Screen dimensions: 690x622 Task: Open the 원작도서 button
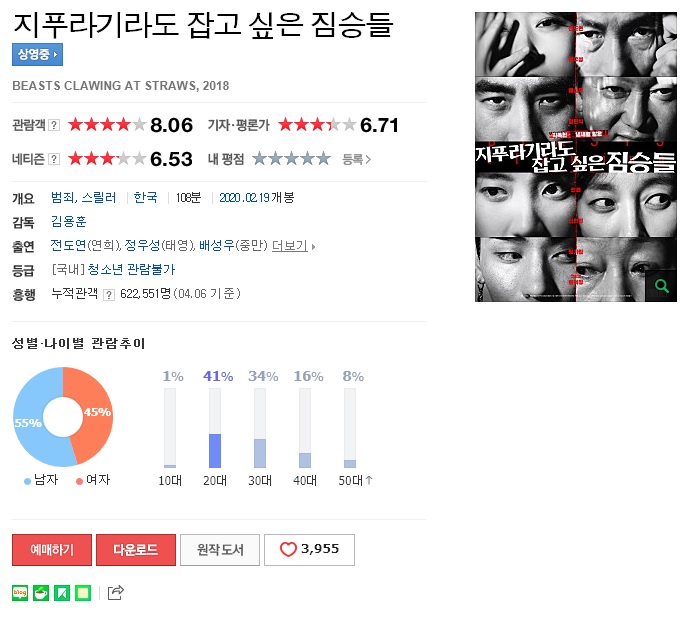(x=220, y=550)
